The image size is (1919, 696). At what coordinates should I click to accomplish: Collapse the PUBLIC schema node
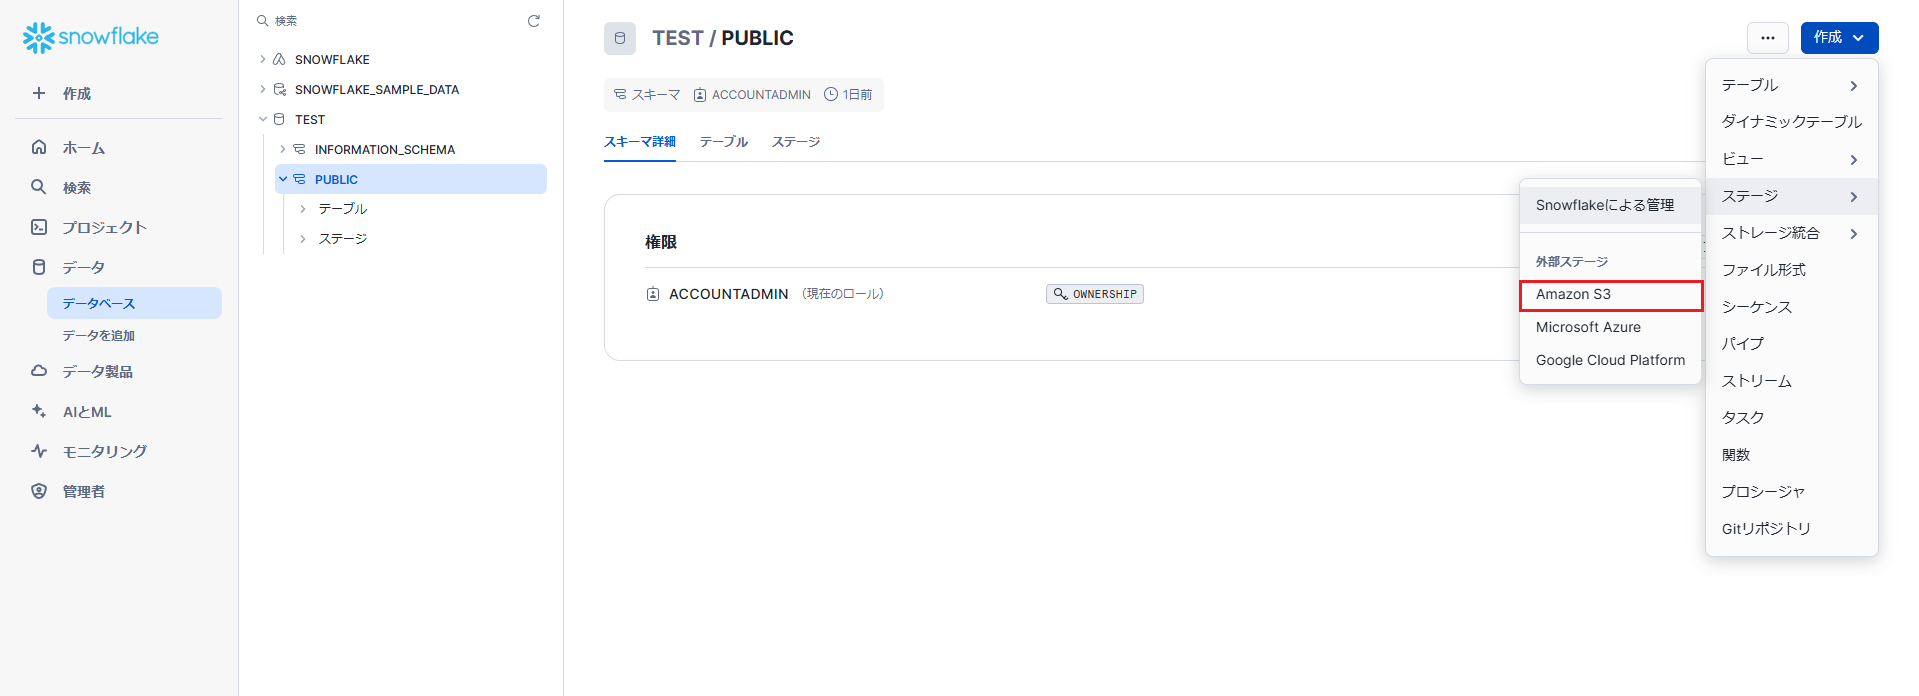click(283, 179)
